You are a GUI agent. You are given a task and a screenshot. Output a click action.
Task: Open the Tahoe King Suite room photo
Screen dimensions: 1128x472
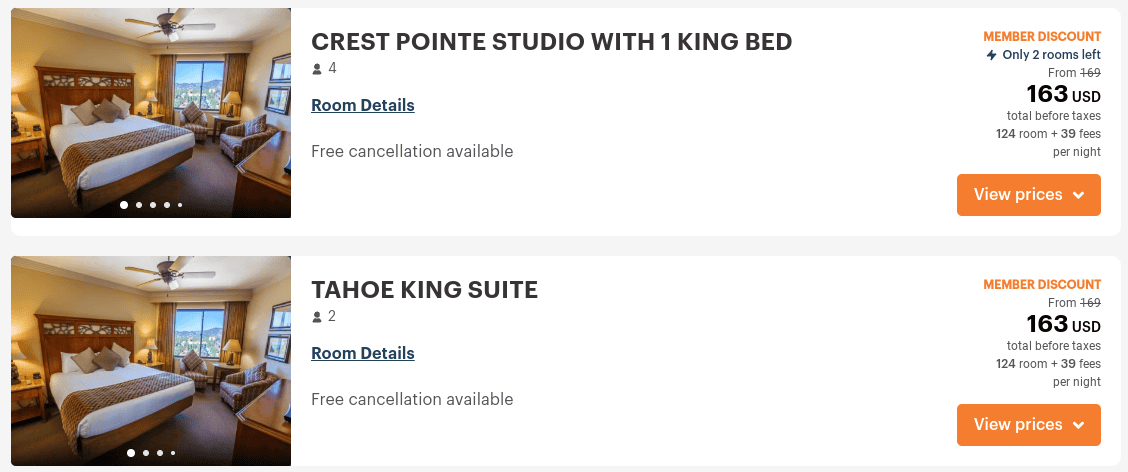150,355
